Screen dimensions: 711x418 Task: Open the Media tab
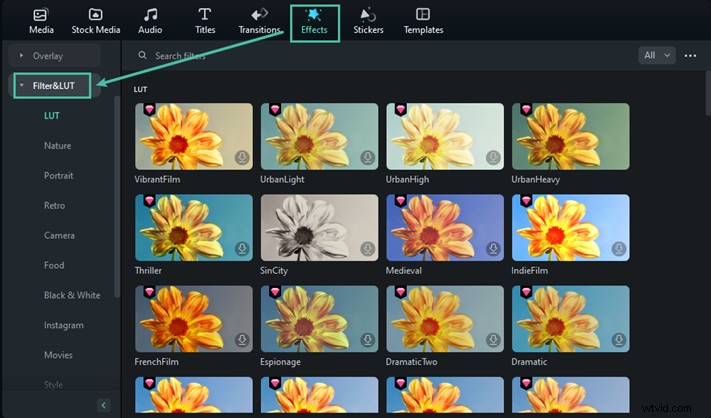pyautogui.click(x=41, y=22)
